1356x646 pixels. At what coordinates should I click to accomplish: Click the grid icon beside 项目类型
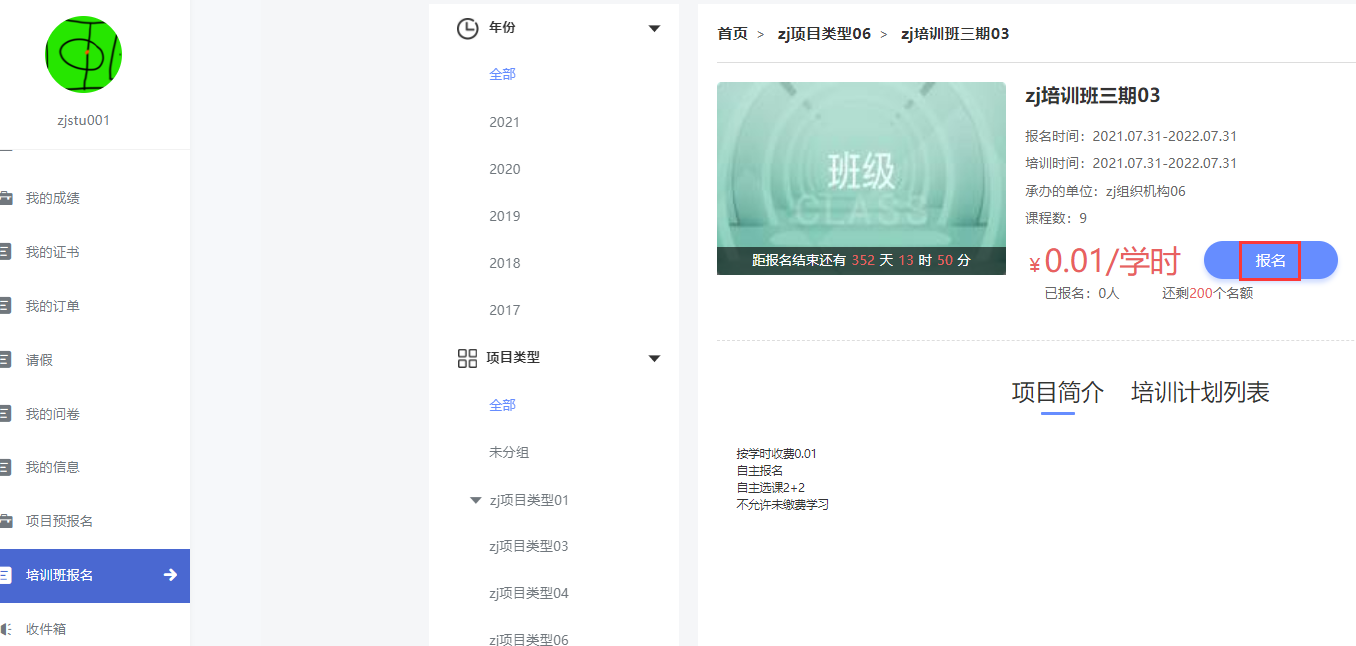[x=467, y=358]
